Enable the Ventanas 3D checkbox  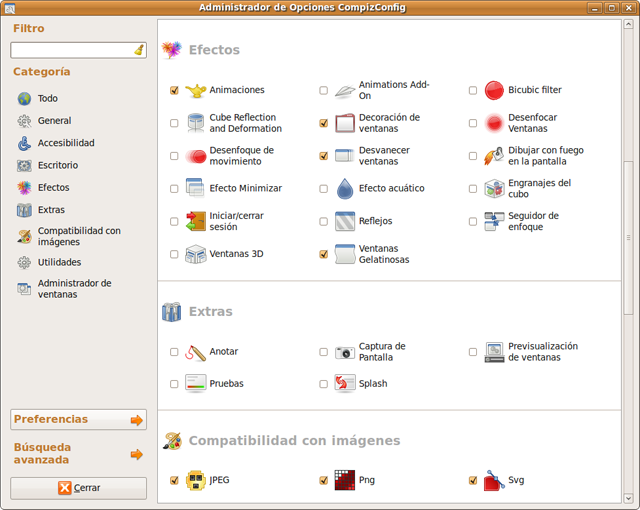pos(174,255)
